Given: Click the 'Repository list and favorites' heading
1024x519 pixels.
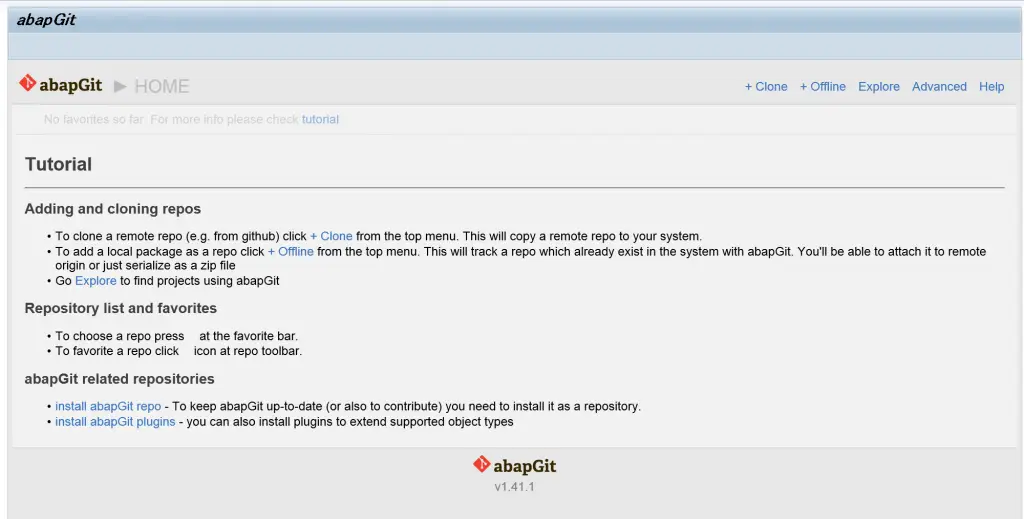Looking at the screenshot, I should pyautogui.click(x=120, y=308).
